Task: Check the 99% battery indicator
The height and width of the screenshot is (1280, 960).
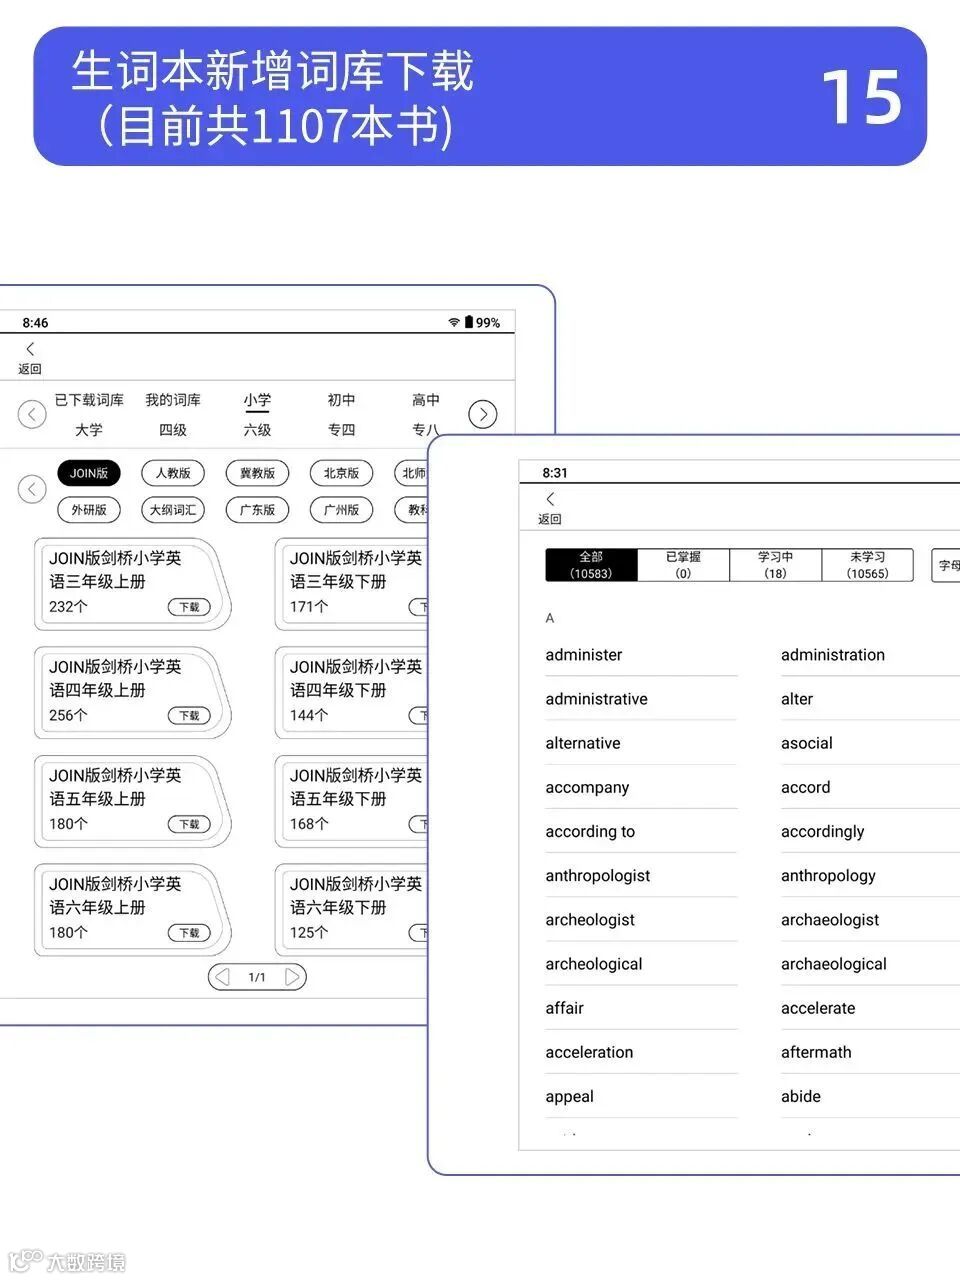Action: 482,322
